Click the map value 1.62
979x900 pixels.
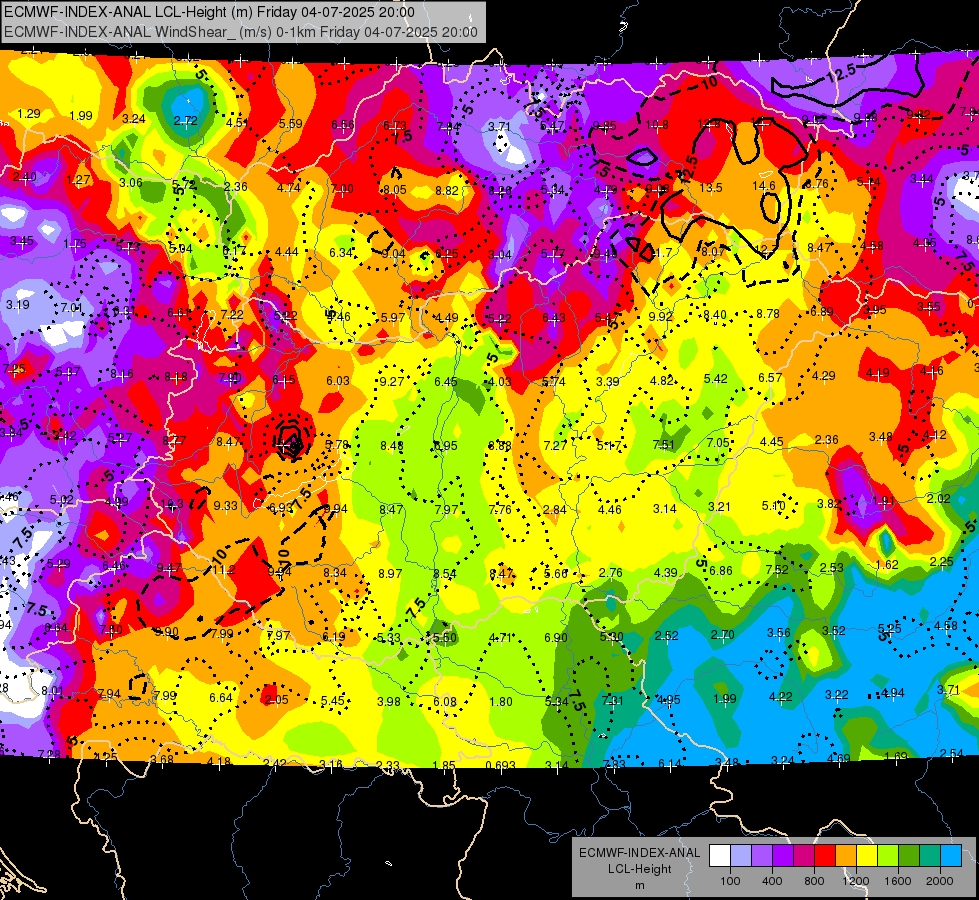pos(887,565)
